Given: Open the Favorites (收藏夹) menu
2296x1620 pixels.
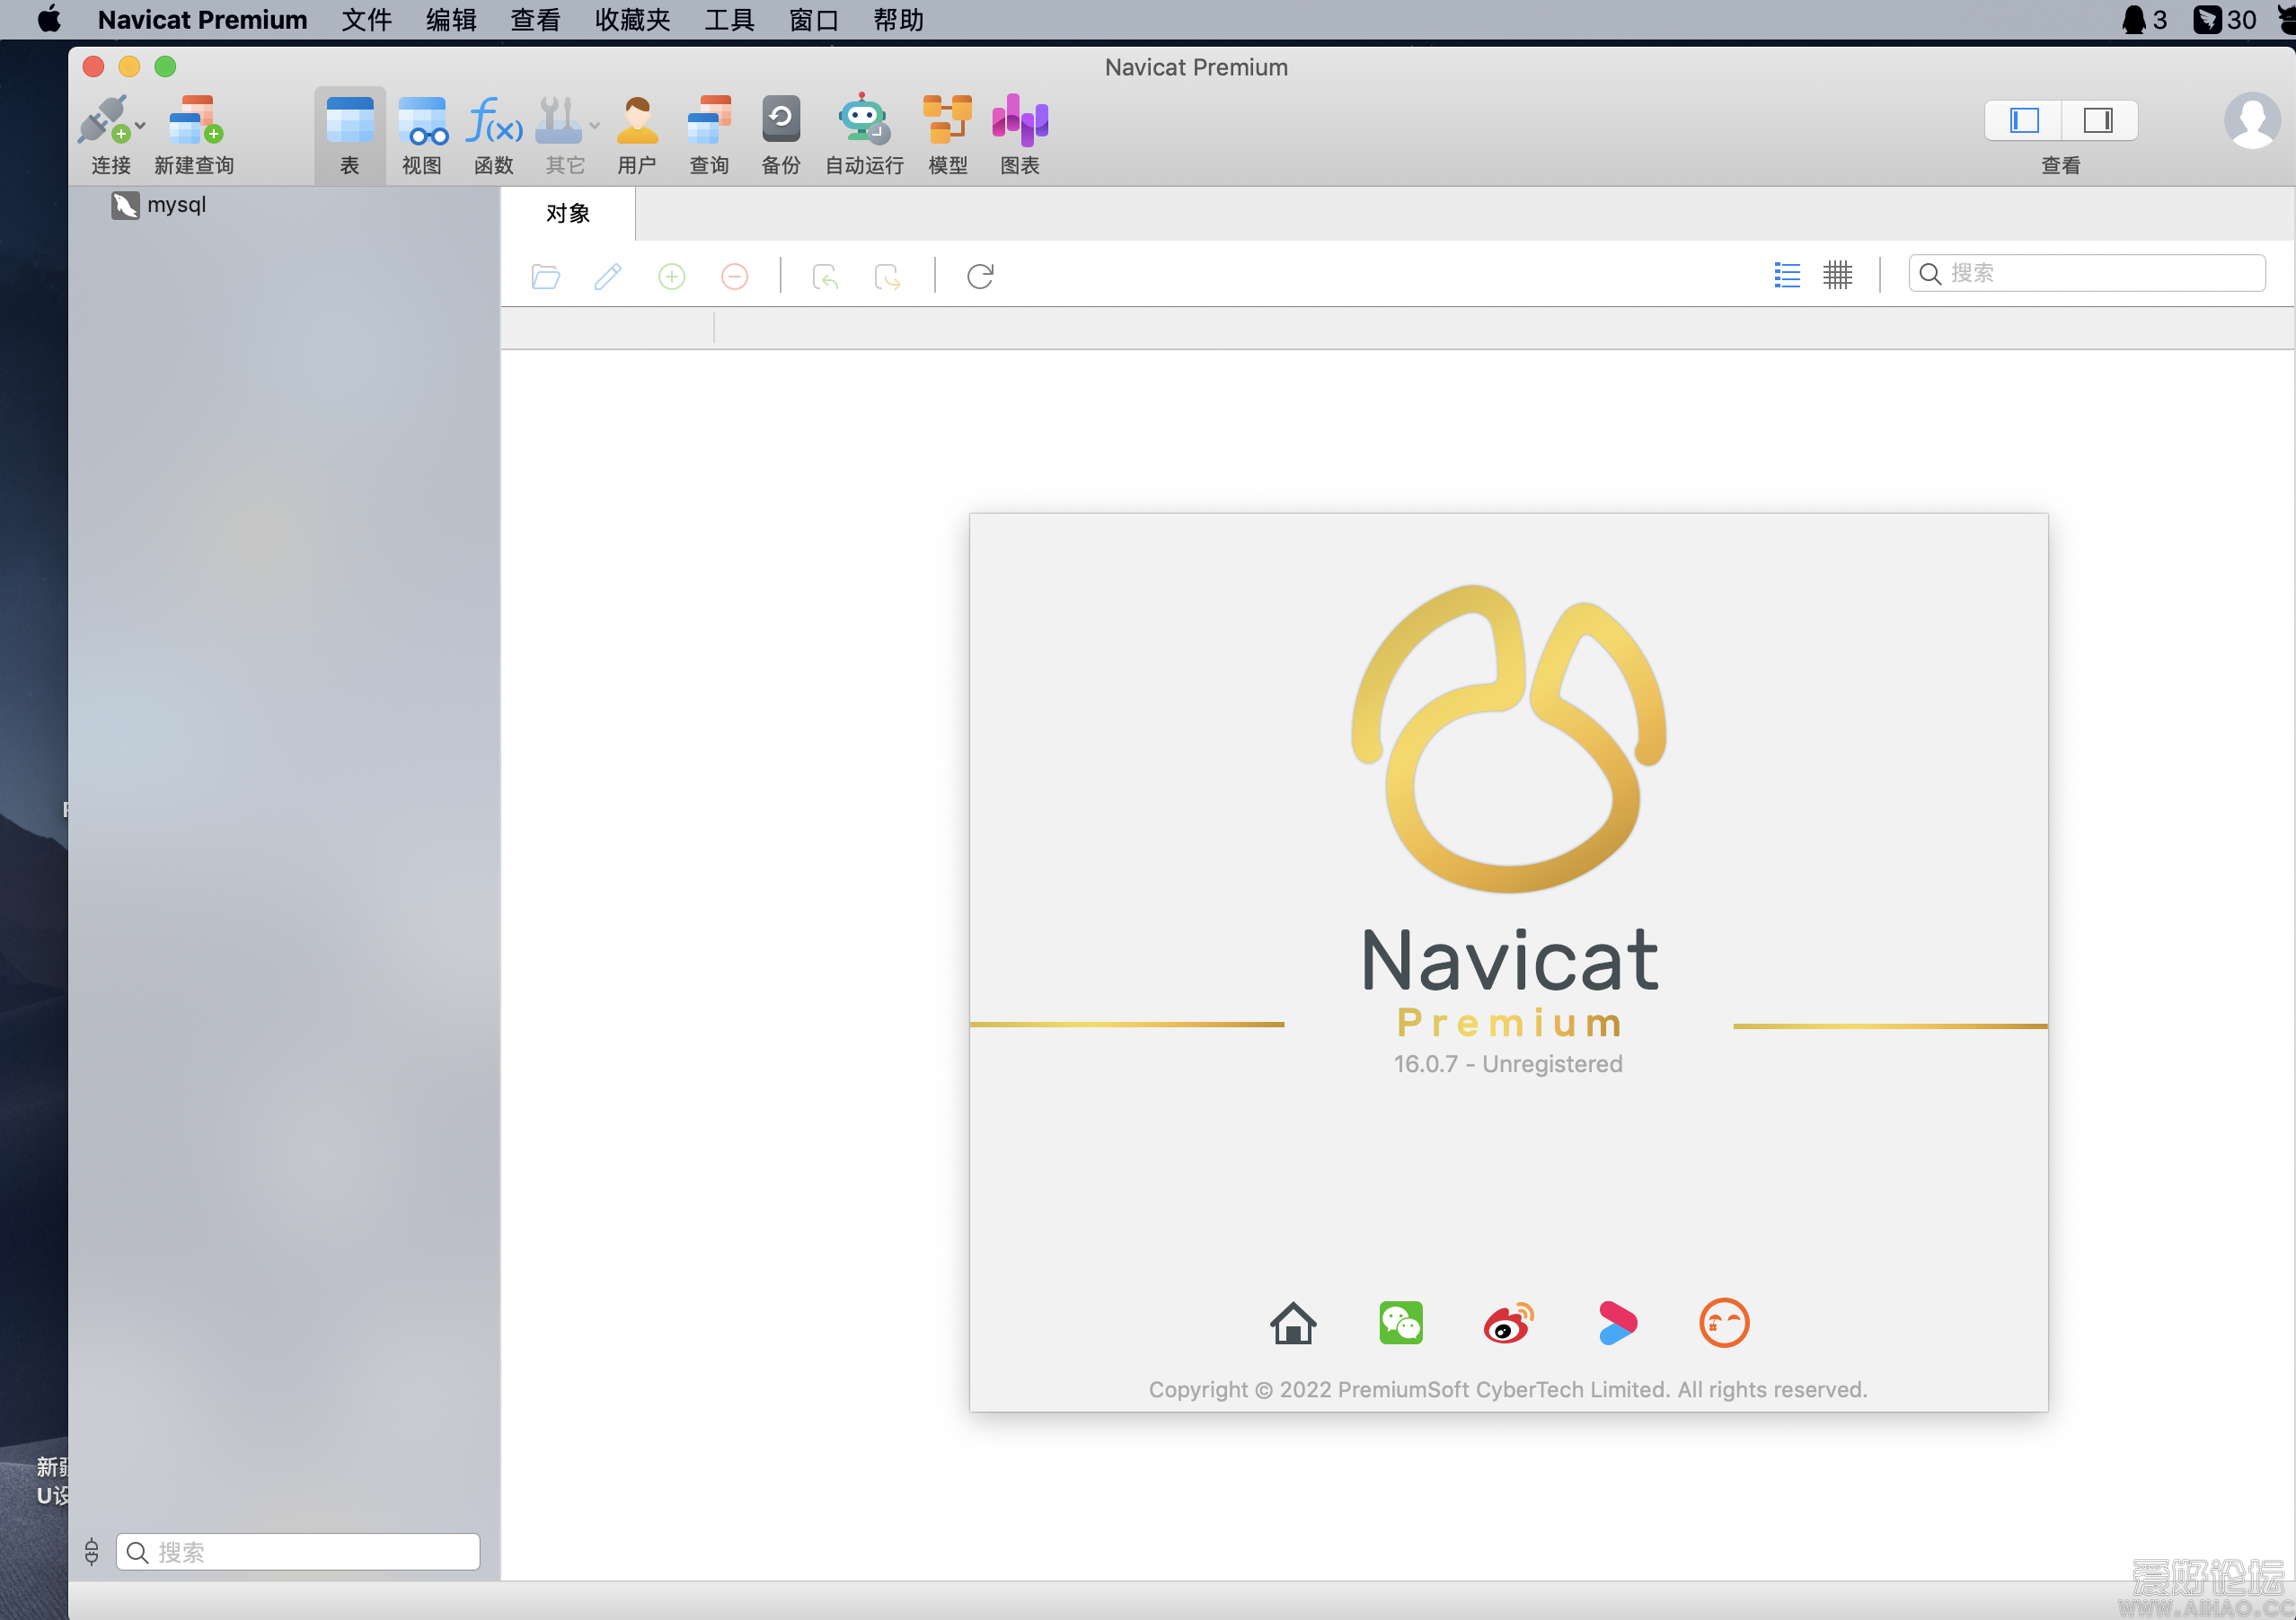Looking at the screenshot, I should [x=633, y=20].
